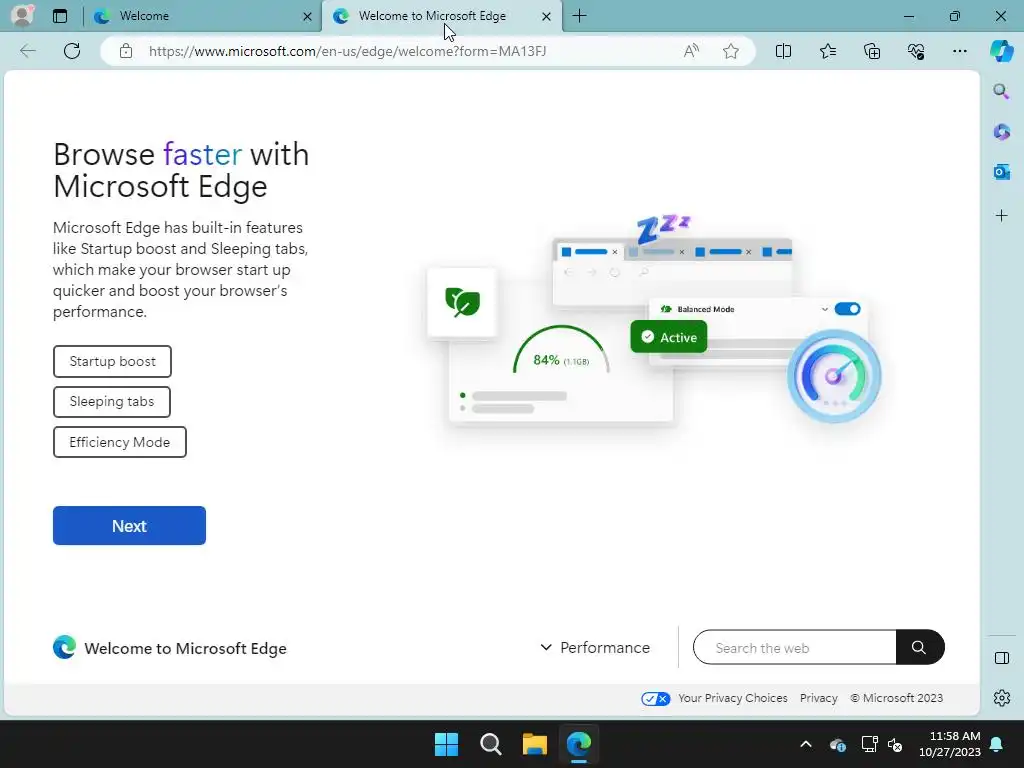Open the Favorites list
Viewport: 1024px width, 768px height.
click(x=827, y=51)
